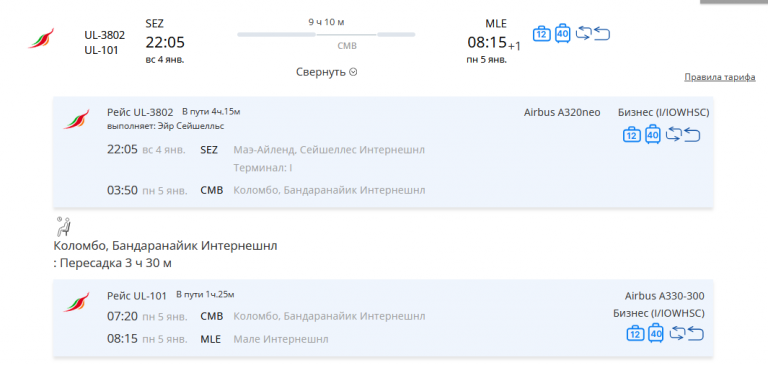Click the SriLankan airline logo at top

coord(41,38)
